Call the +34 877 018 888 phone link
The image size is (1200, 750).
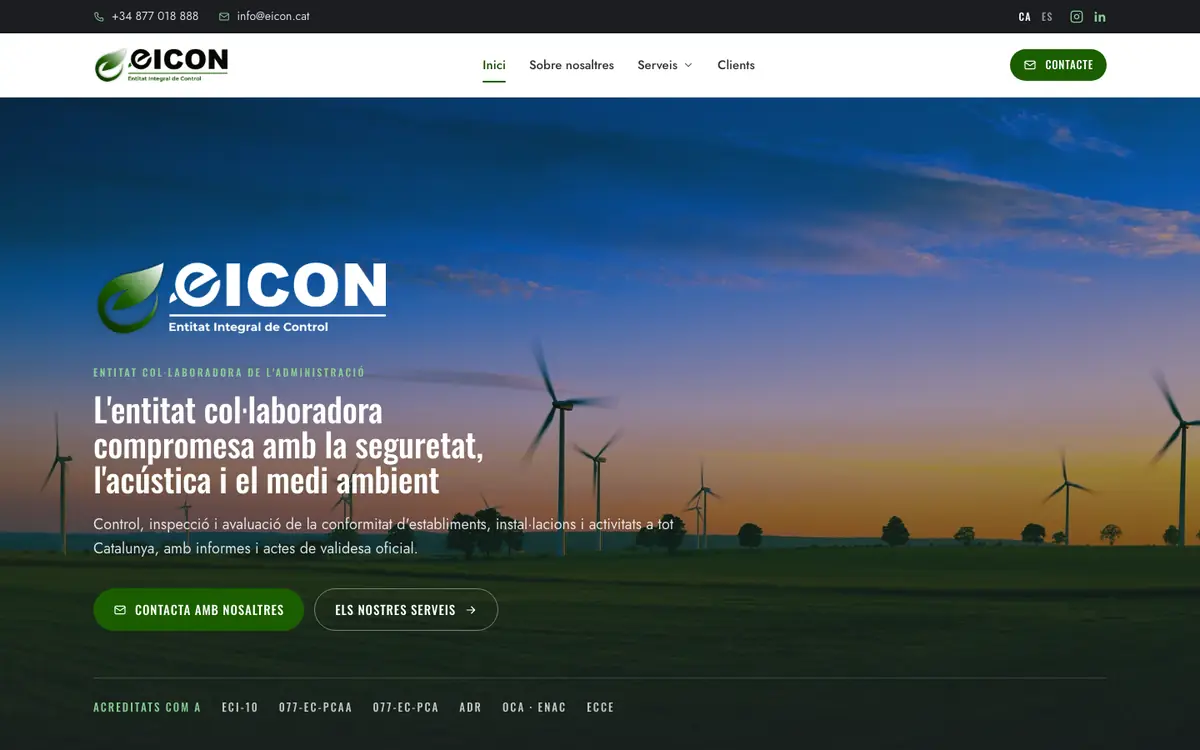coord(146,16)
